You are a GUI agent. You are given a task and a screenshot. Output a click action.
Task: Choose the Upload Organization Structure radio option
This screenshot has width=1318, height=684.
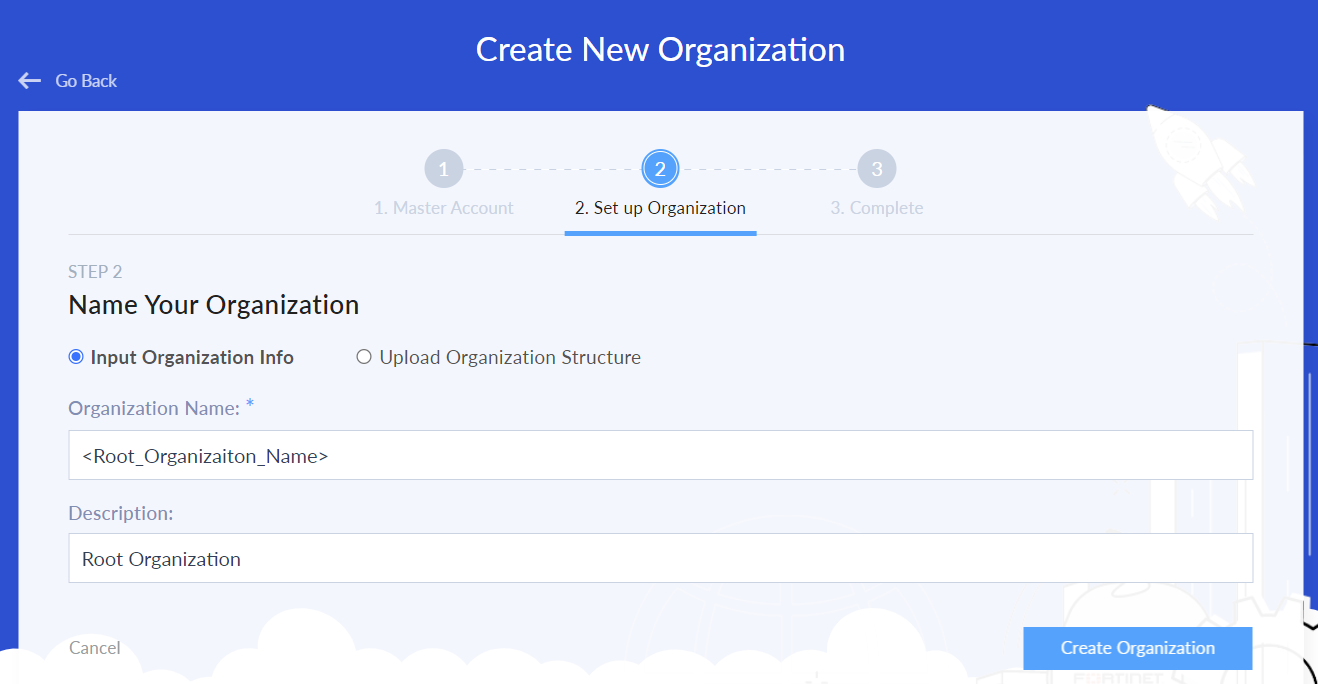click(364, 357)
